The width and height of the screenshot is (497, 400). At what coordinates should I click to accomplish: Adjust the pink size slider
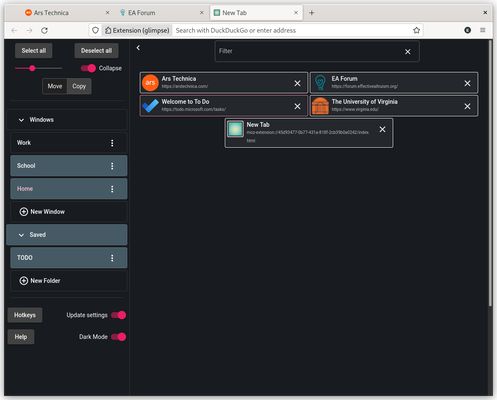click(x=32, y=68)
